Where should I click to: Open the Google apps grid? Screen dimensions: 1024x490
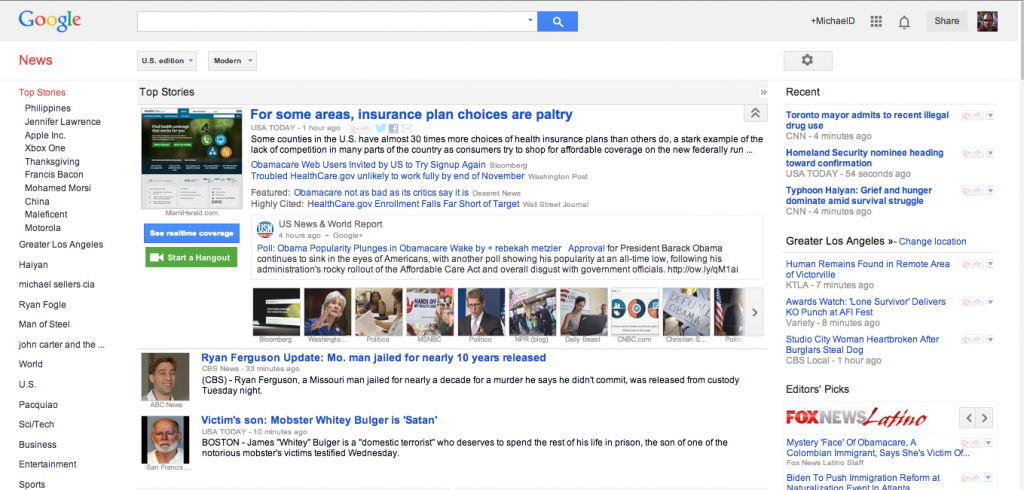[876, 21]
